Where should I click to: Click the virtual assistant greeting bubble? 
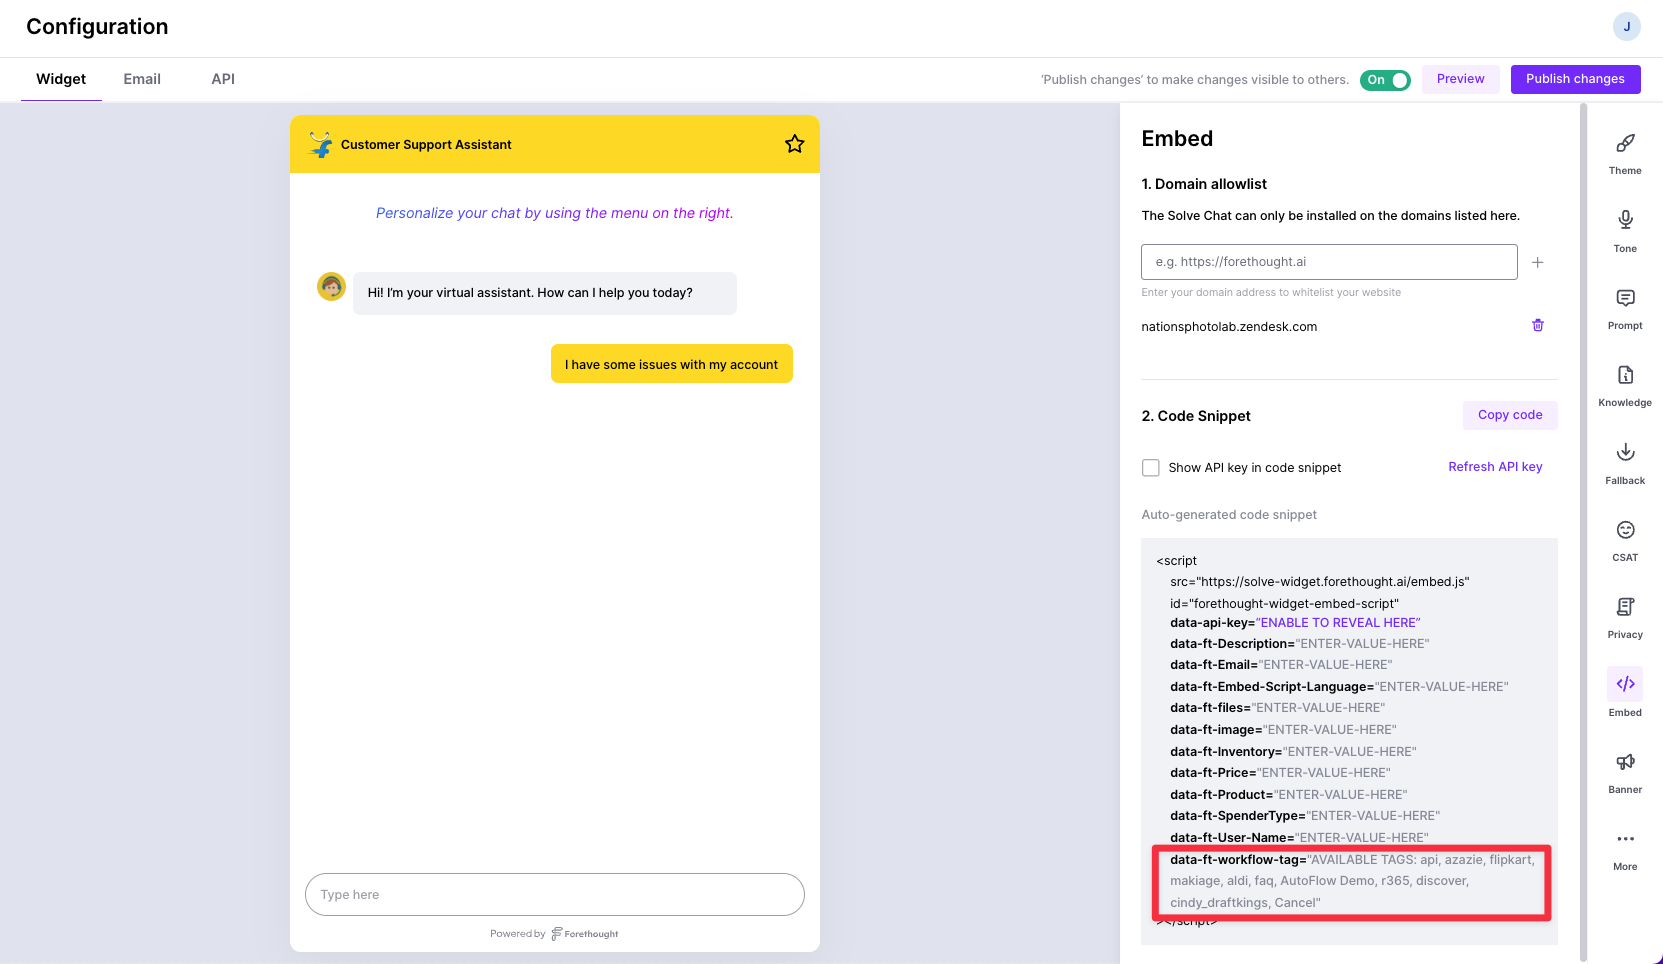pyautogui.click(x=545, y=293)
